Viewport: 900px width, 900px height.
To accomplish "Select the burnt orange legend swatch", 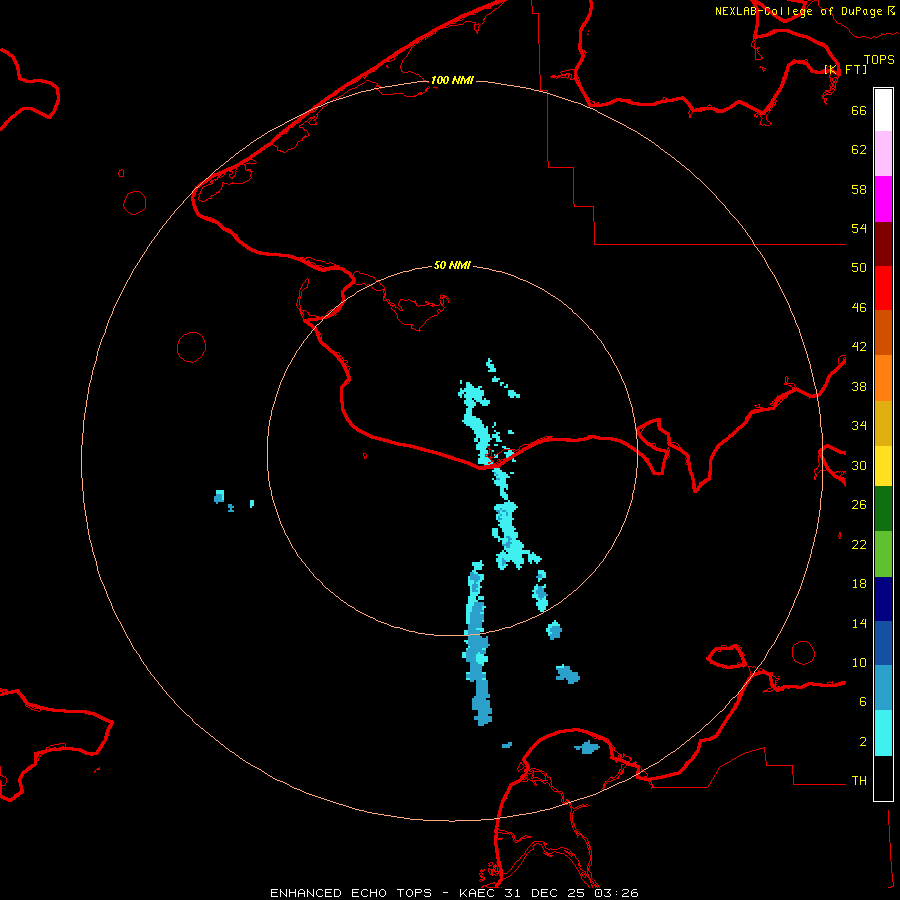I will [x=883, y=333].
